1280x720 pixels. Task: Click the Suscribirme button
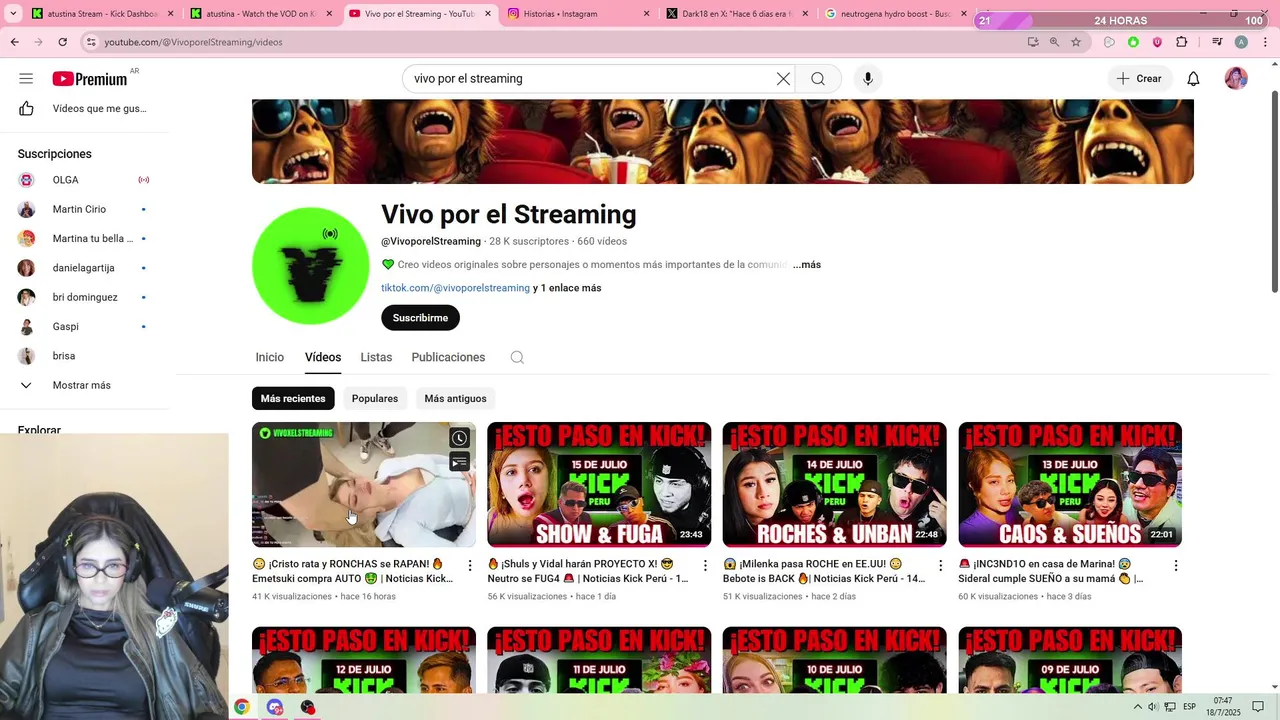420,318
